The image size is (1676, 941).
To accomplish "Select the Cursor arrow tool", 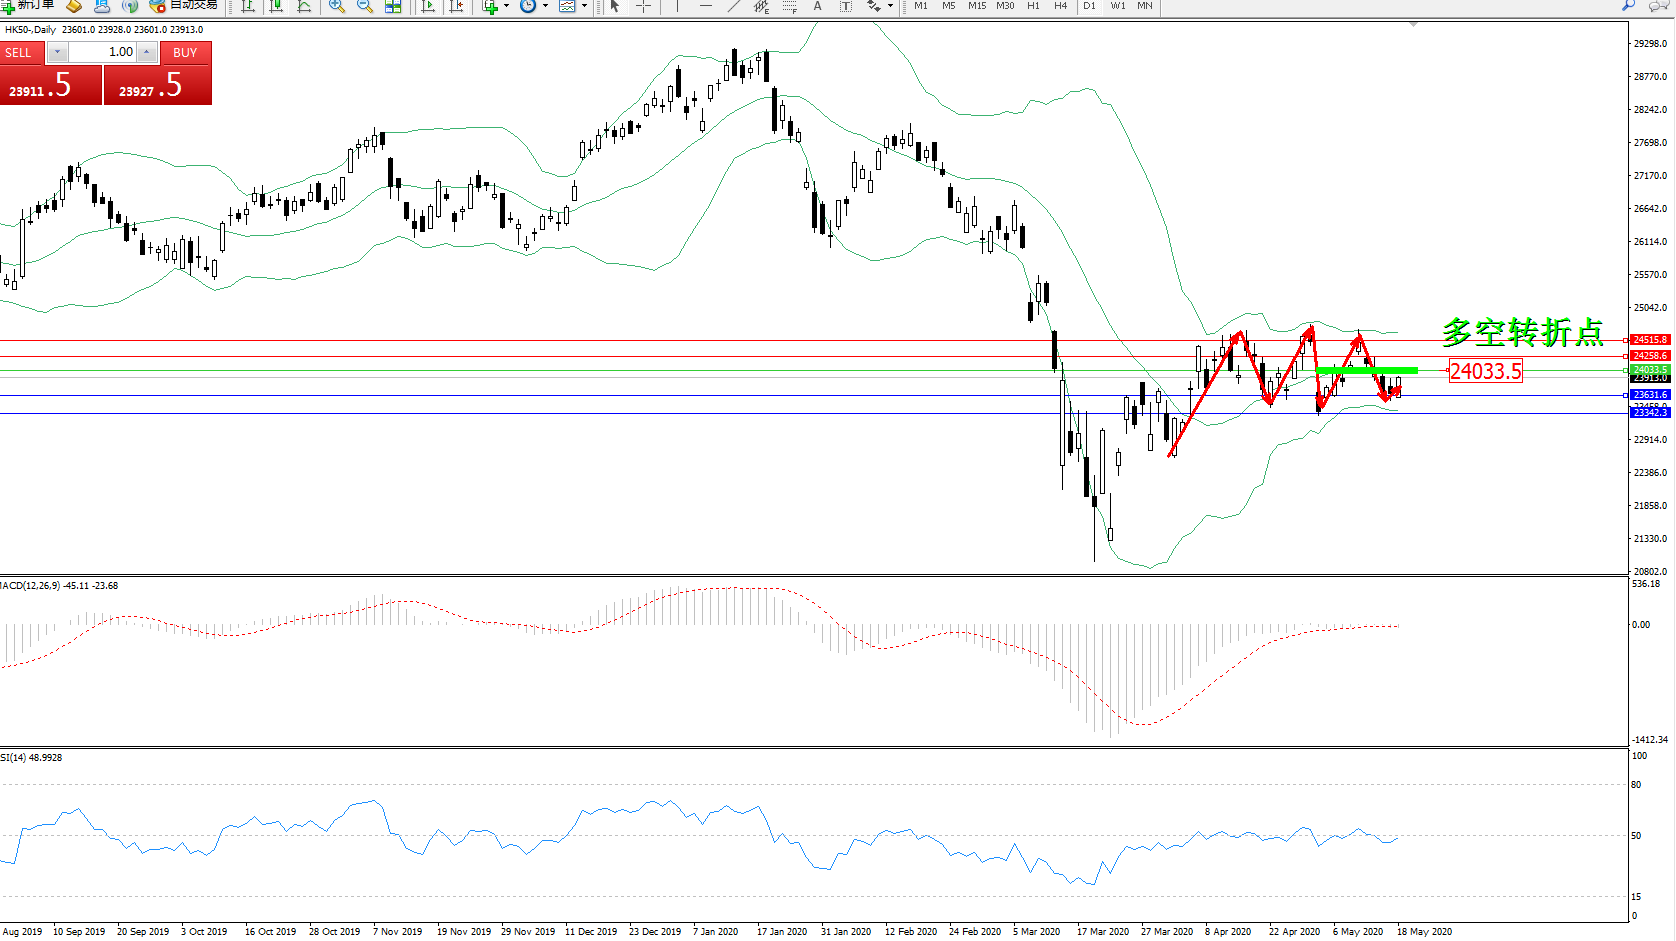I will (615, 6).
